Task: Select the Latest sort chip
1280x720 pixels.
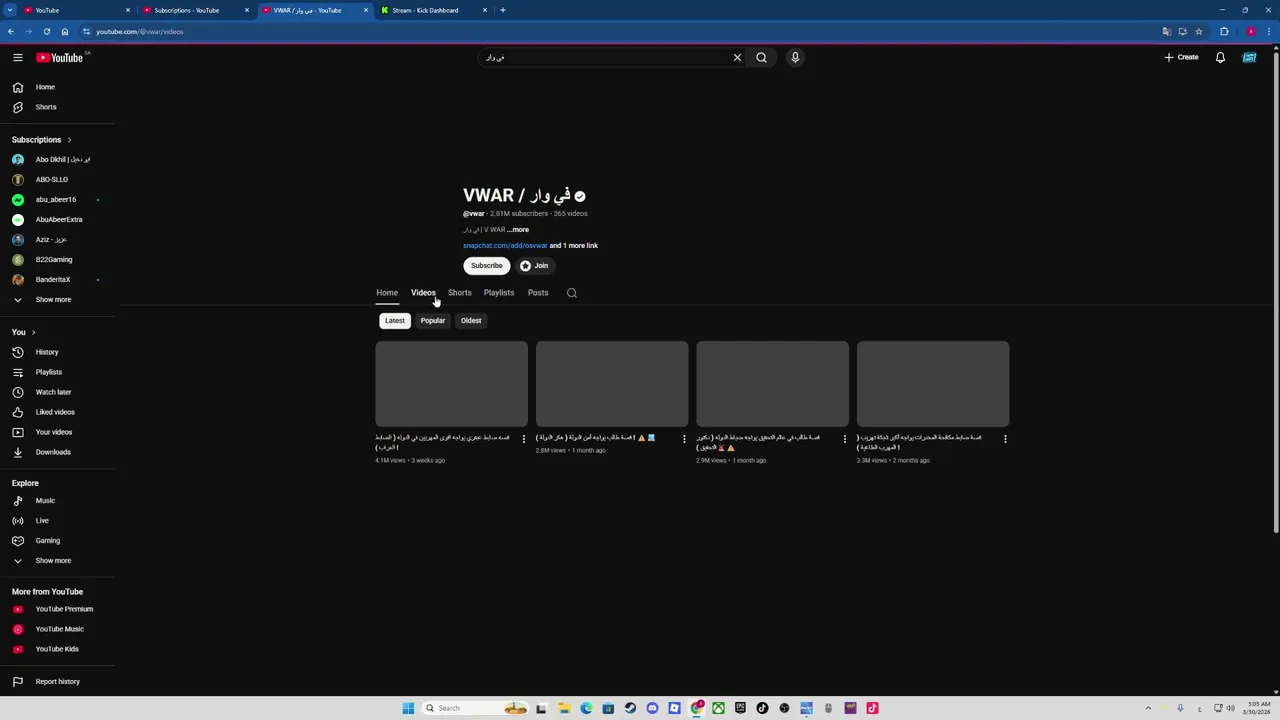Action: [395, 320]
